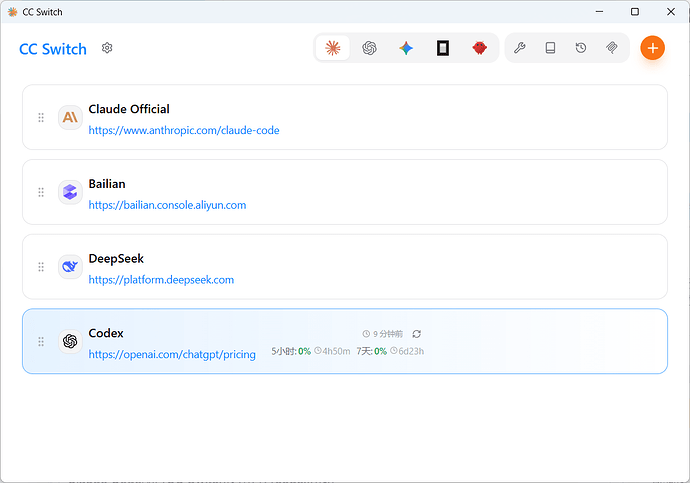Open the platform.deepseek.com link
690x483 pixels.
[161, 280]
